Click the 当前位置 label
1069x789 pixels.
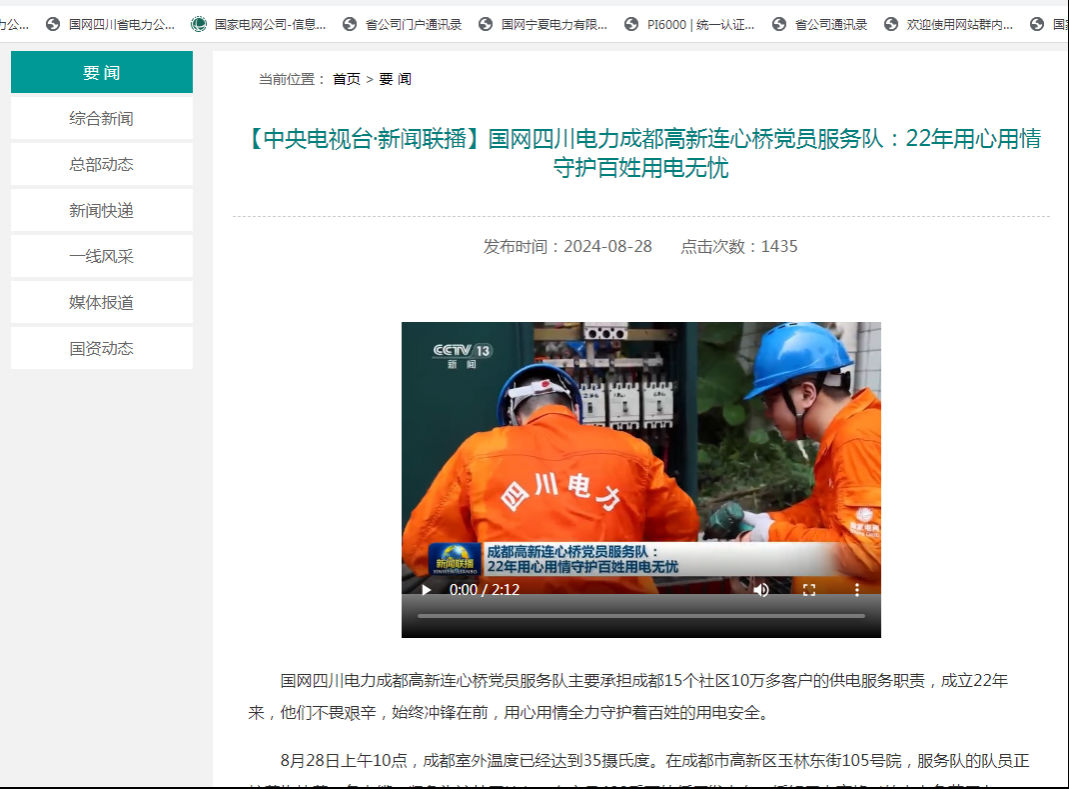point(292,79)
